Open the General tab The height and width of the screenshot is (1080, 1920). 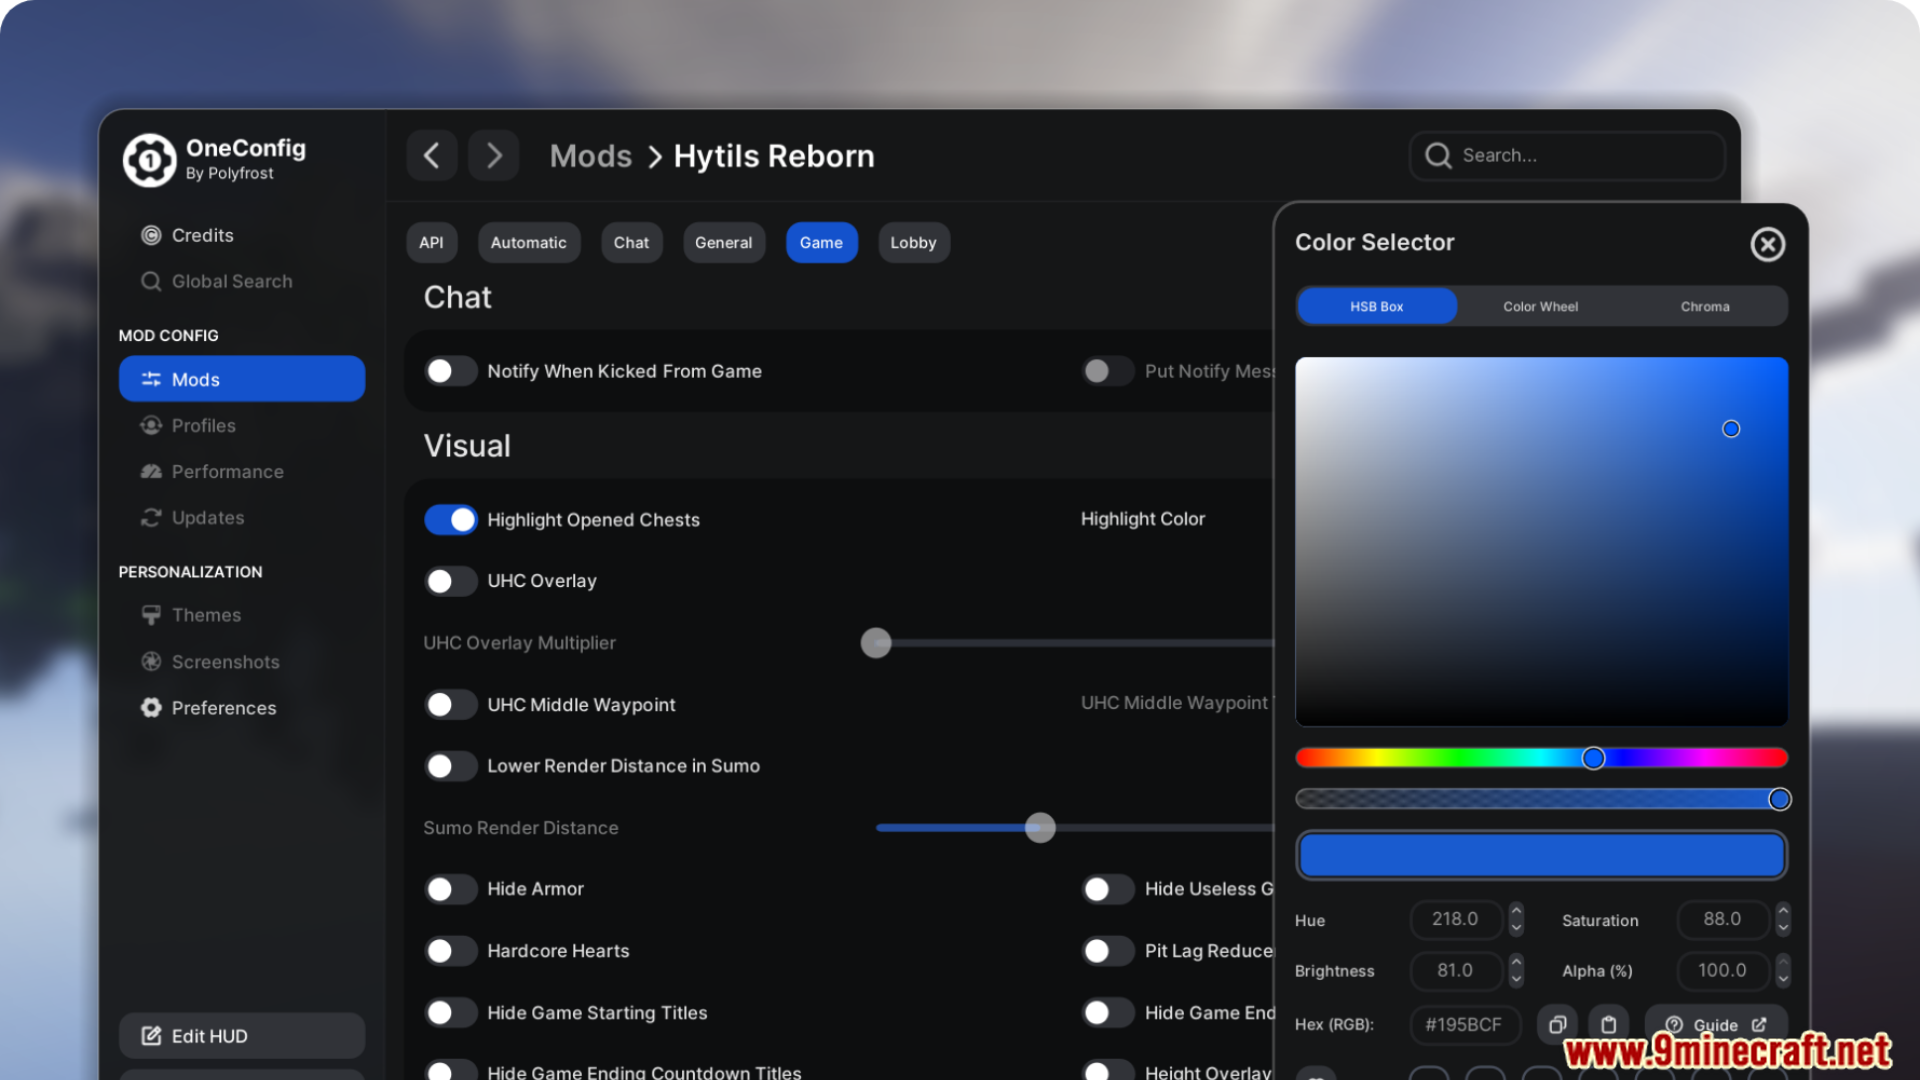coord(723,242)
